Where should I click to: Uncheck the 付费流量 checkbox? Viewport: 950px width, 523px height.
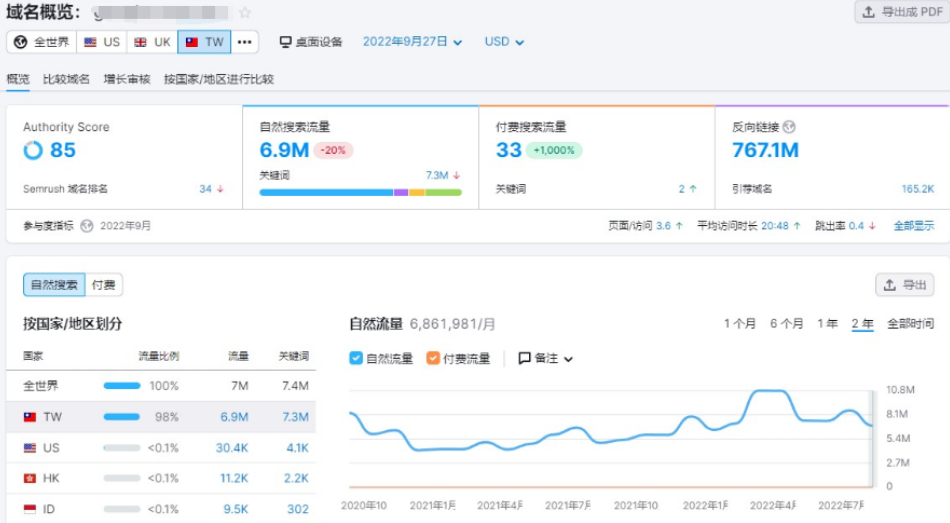(433, 358)
